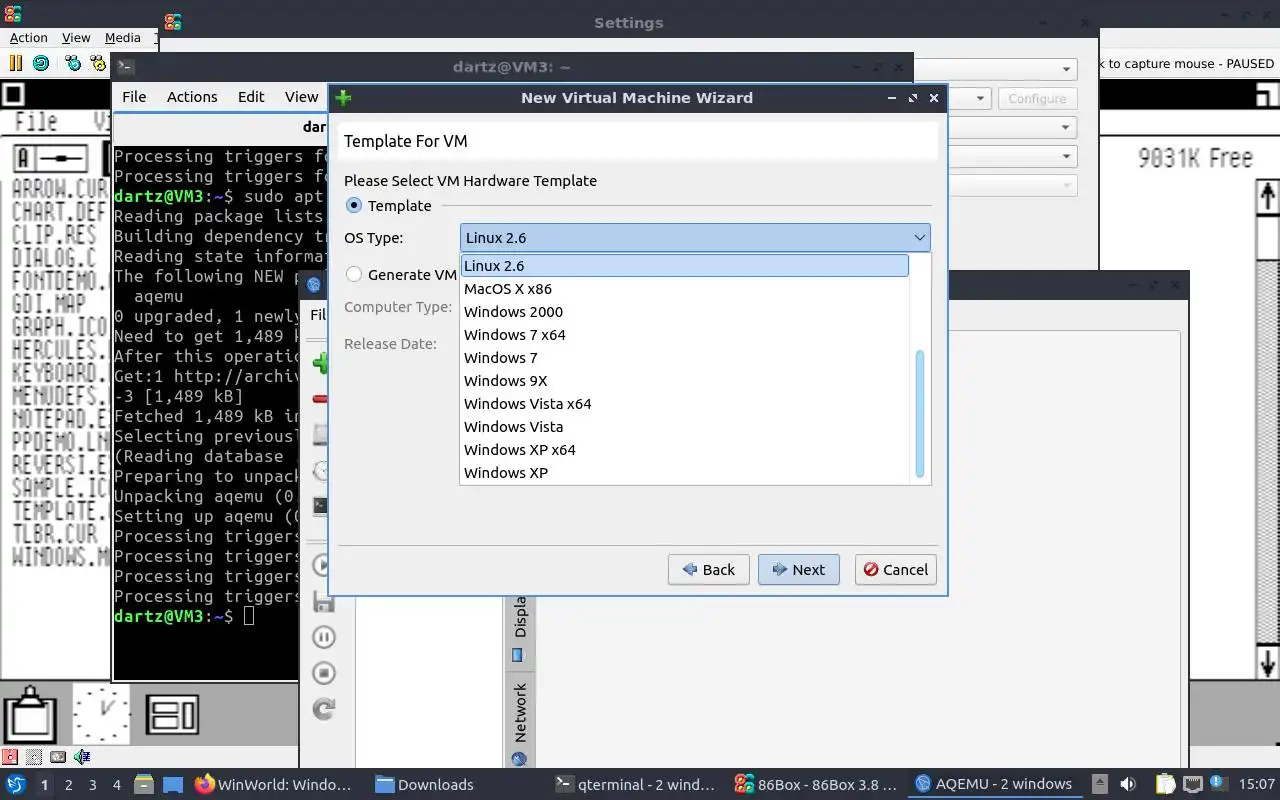Click the qterminal title bar icon
The width and height of the screenshot is (1280, 800).
[125, 67]
